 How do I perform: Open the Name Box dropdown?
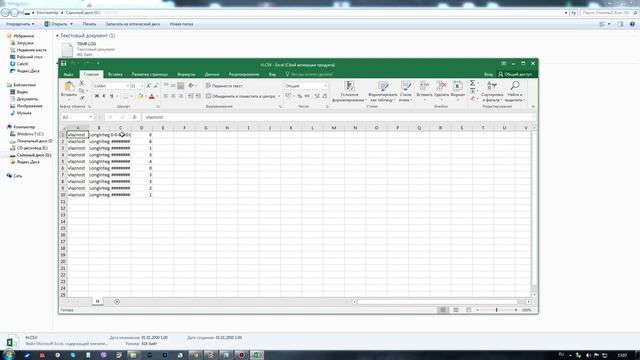[91, 117]
